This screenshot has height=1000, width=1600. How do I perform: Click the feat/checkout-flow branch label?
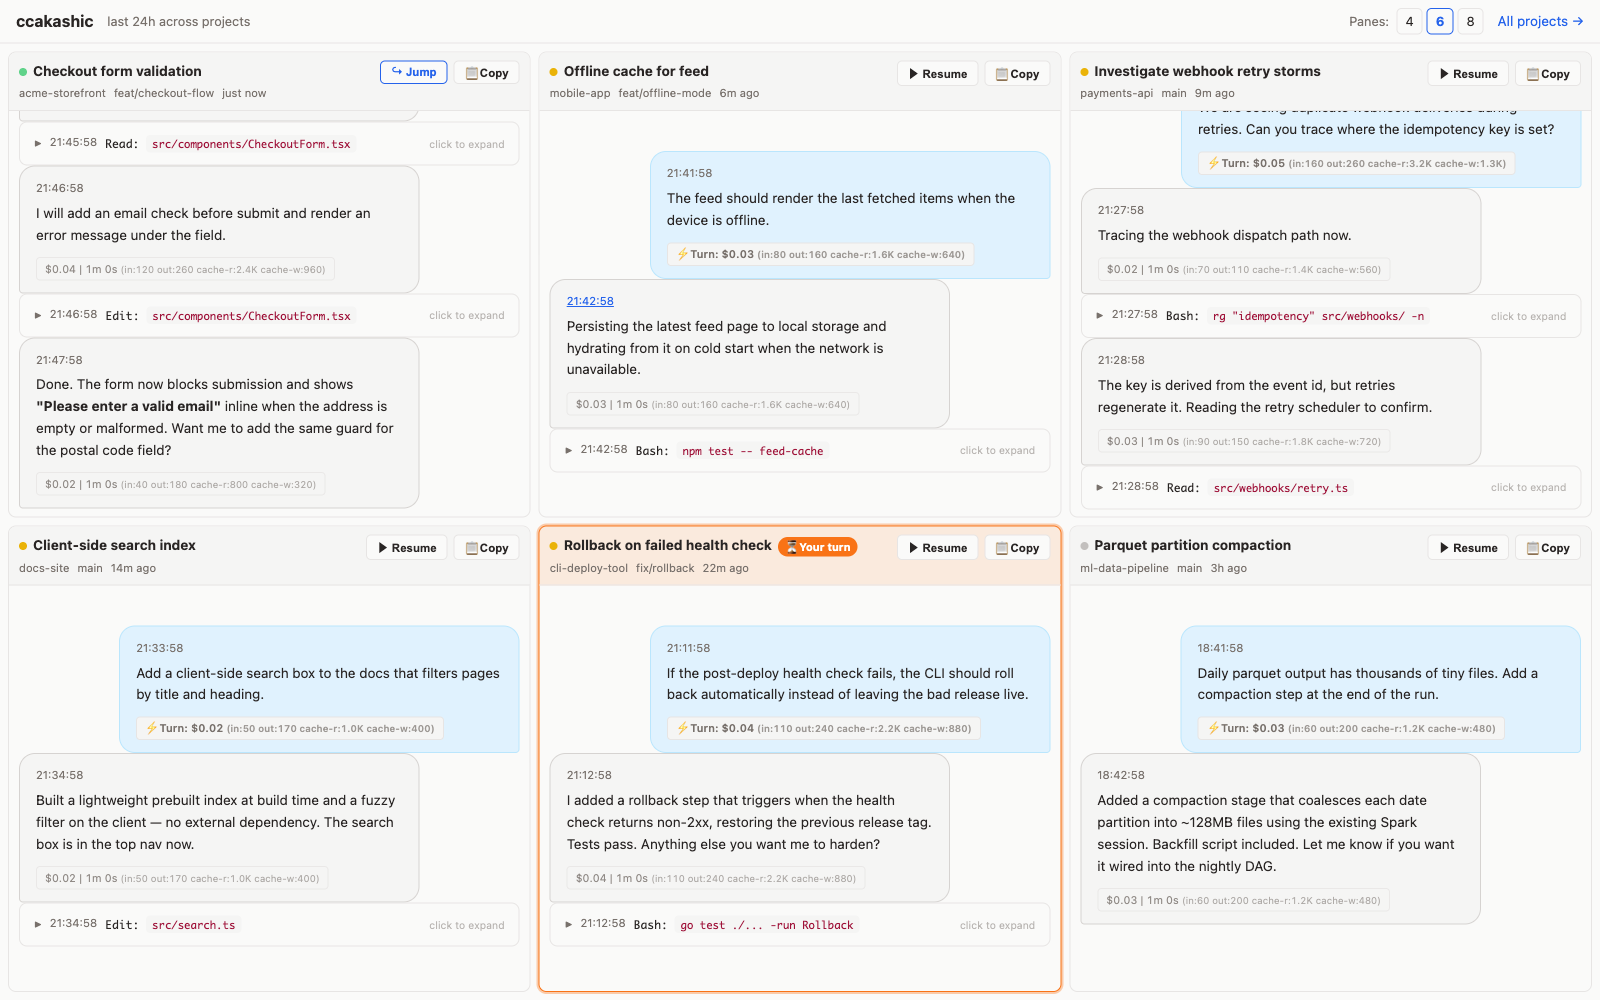[x=164, y=93]
